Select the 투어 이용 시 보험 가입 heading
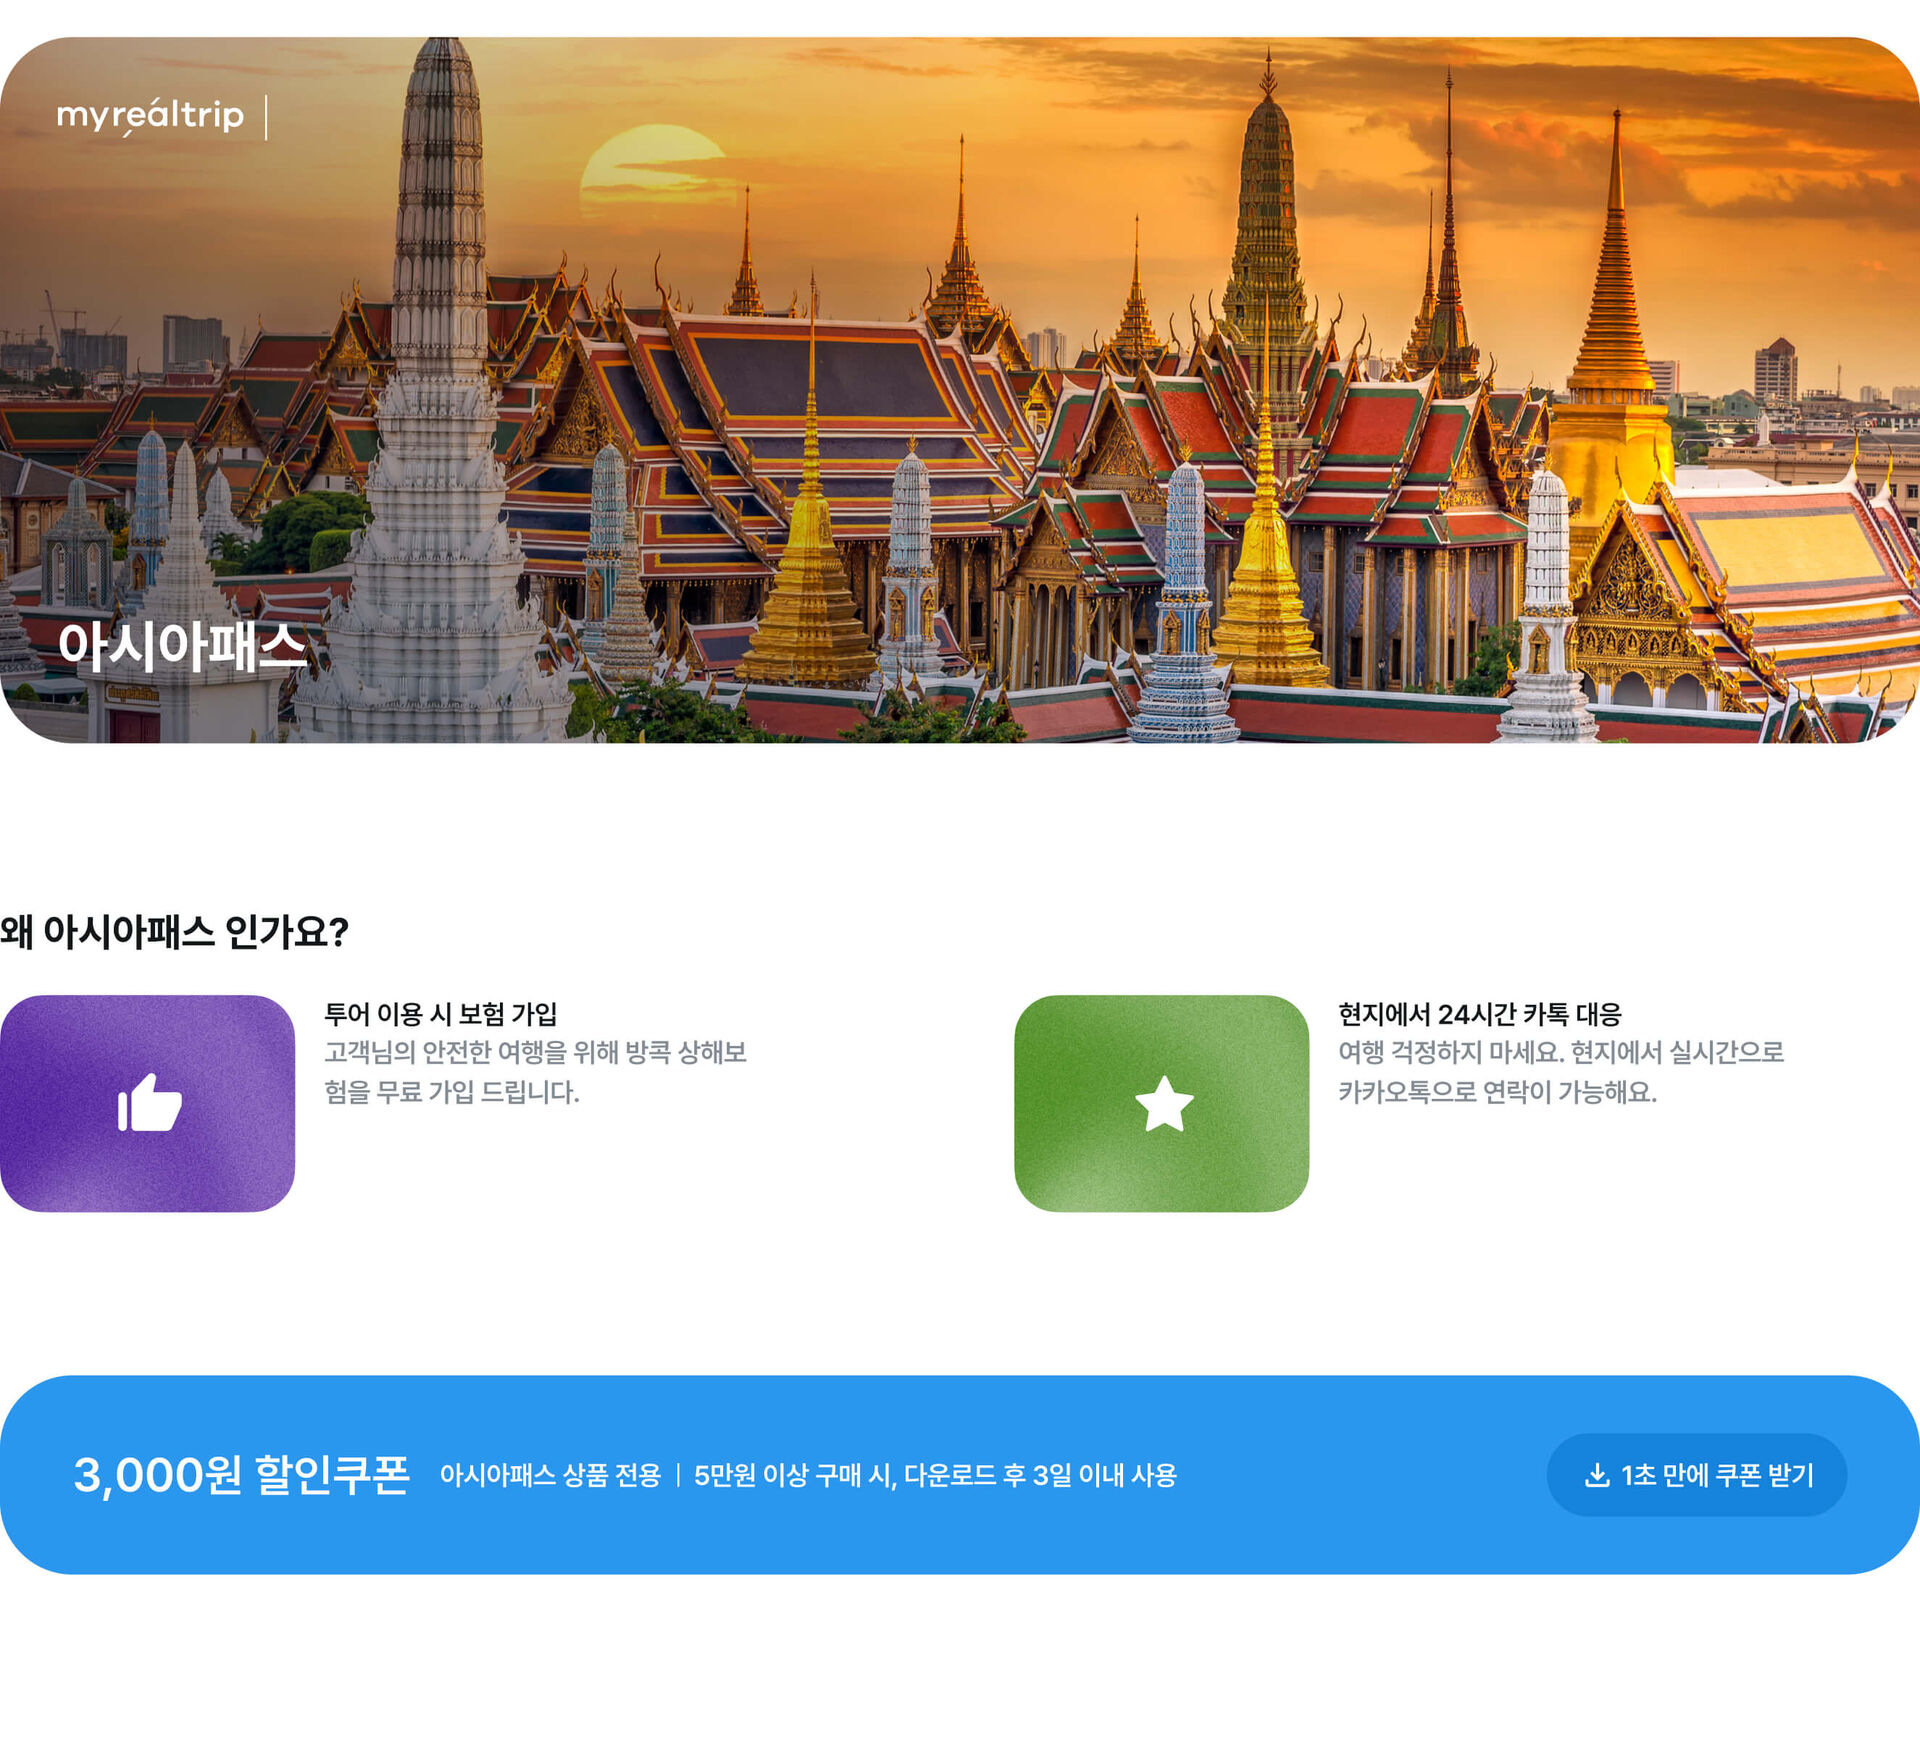Viewport: 1920px width, 1737px height. click(440, 1014)
